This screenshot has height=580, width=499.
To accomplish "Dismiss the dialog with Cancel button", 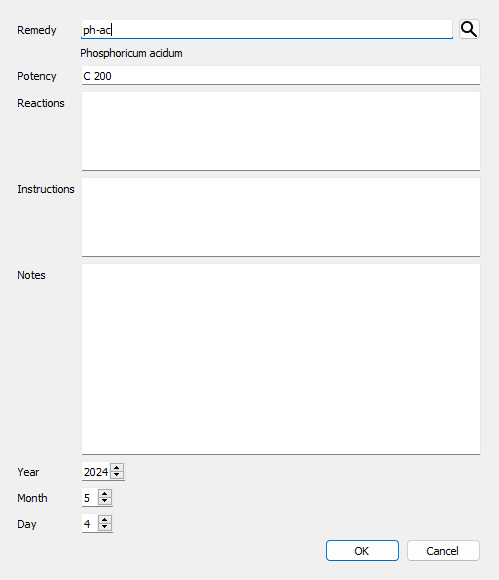I will click(x=443, y=551).
